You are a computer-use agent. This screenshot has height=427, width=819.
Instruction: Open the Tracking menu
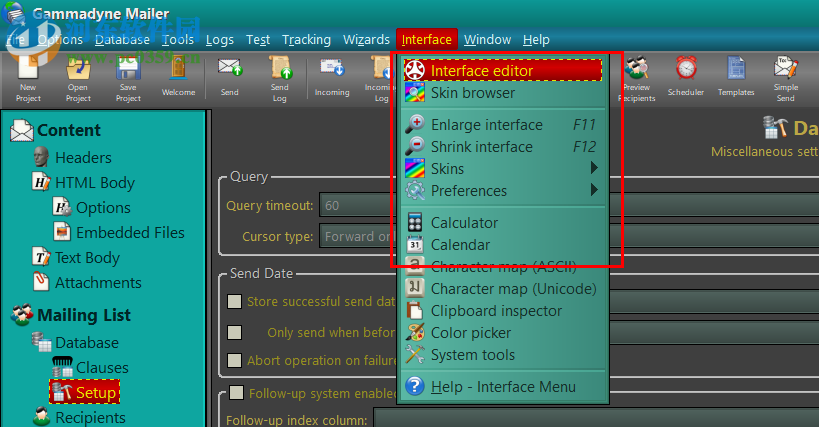click(307, 40)
